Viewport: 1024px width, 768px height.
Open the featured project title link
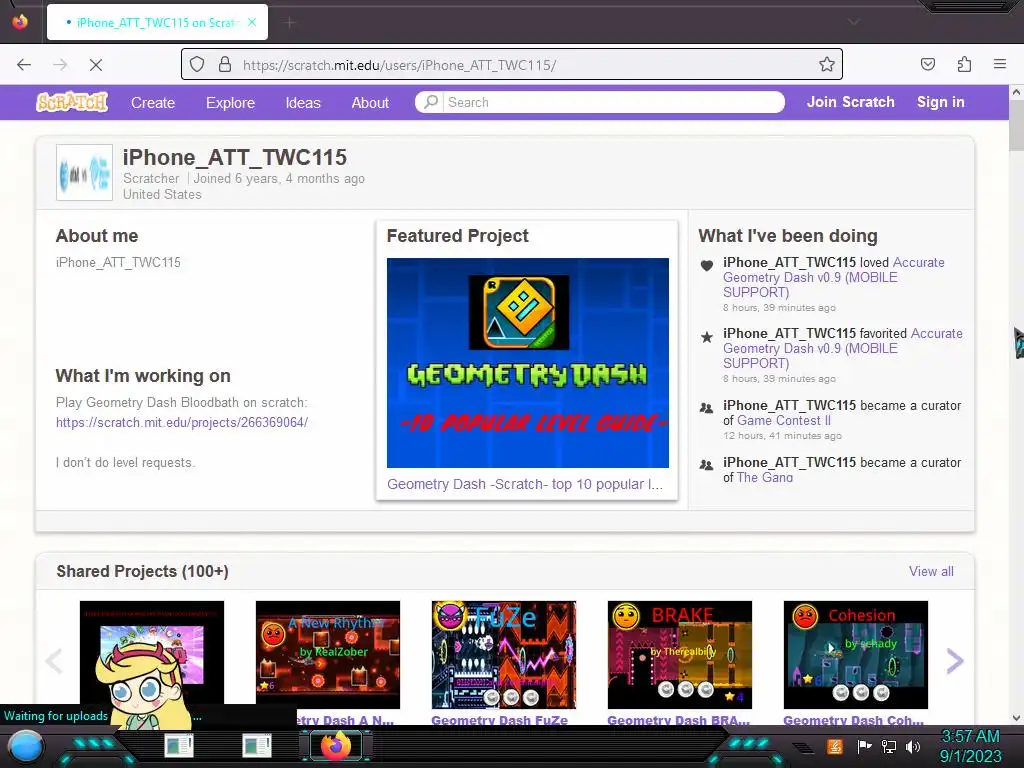coord(525,484)
